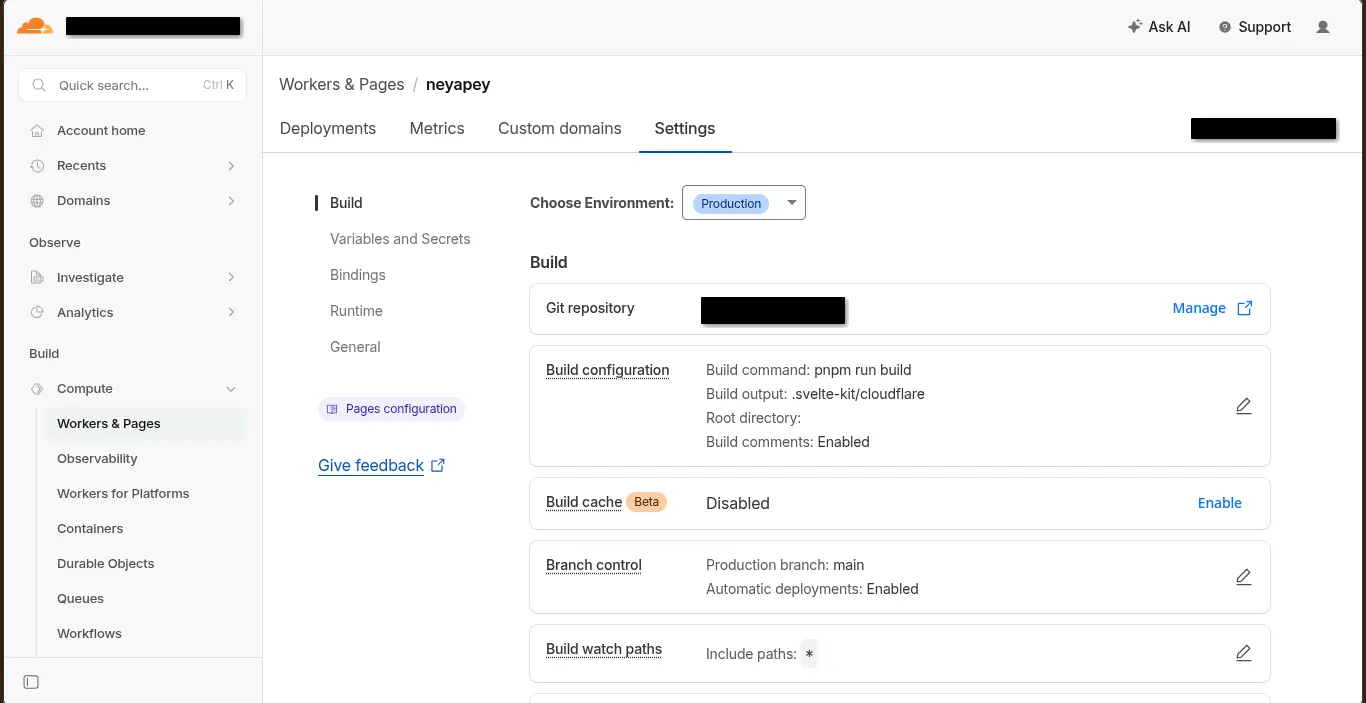This screenshot has height=703, width=1366.
Task: Click Workers & Pages breadcrumb link
Action: click(342, 84)
